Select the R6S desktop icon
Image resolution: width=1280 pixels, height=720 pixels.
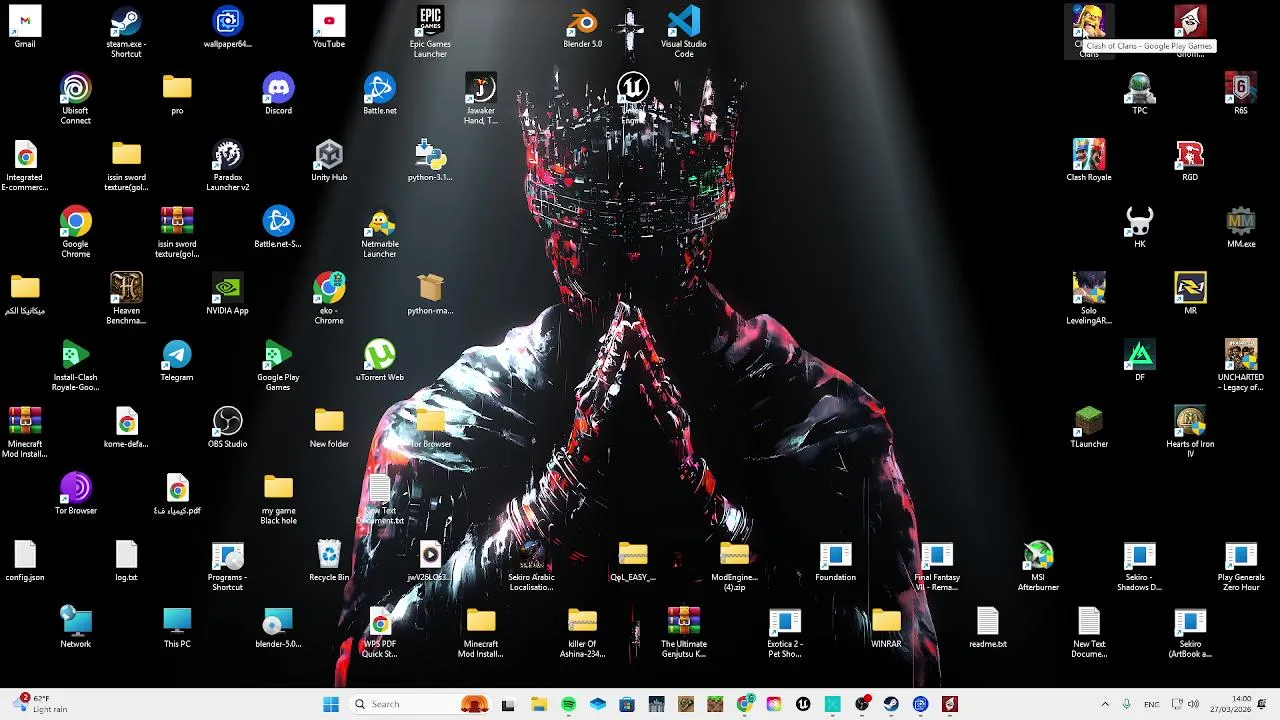point(1241,95)
